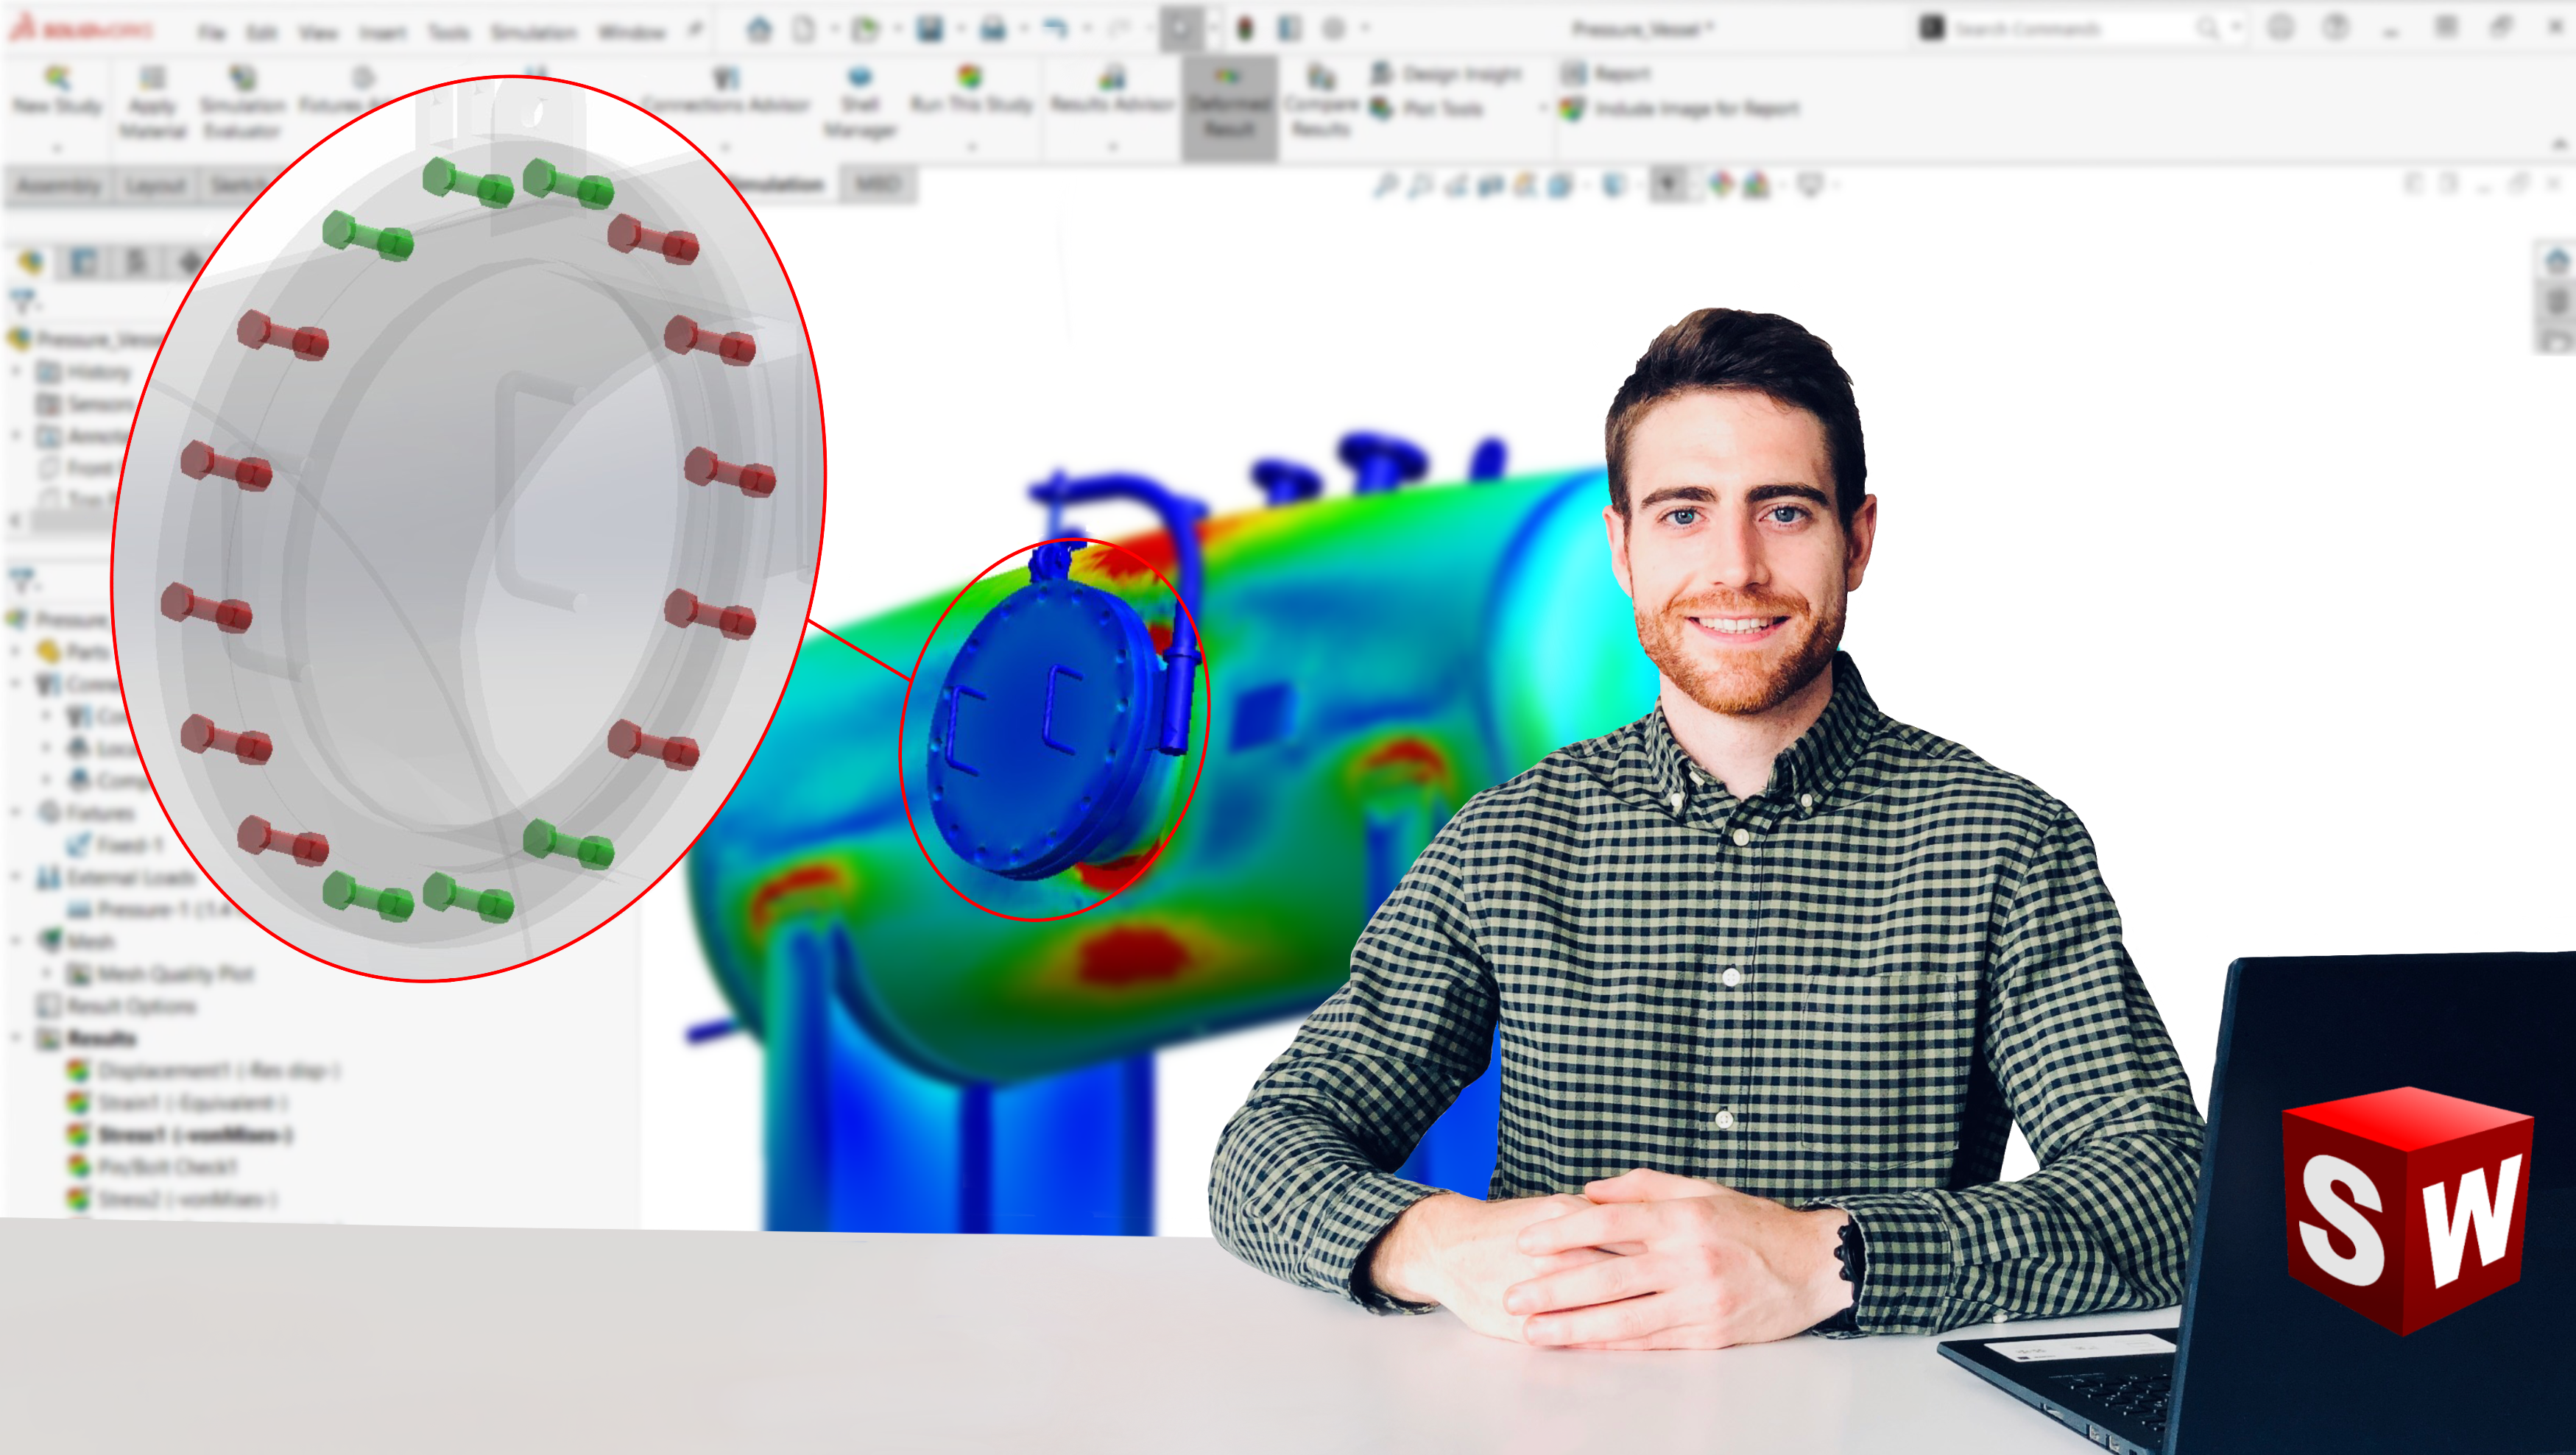
Task: Expand the Fixtures tree node
Action: [x=16, y=812]
